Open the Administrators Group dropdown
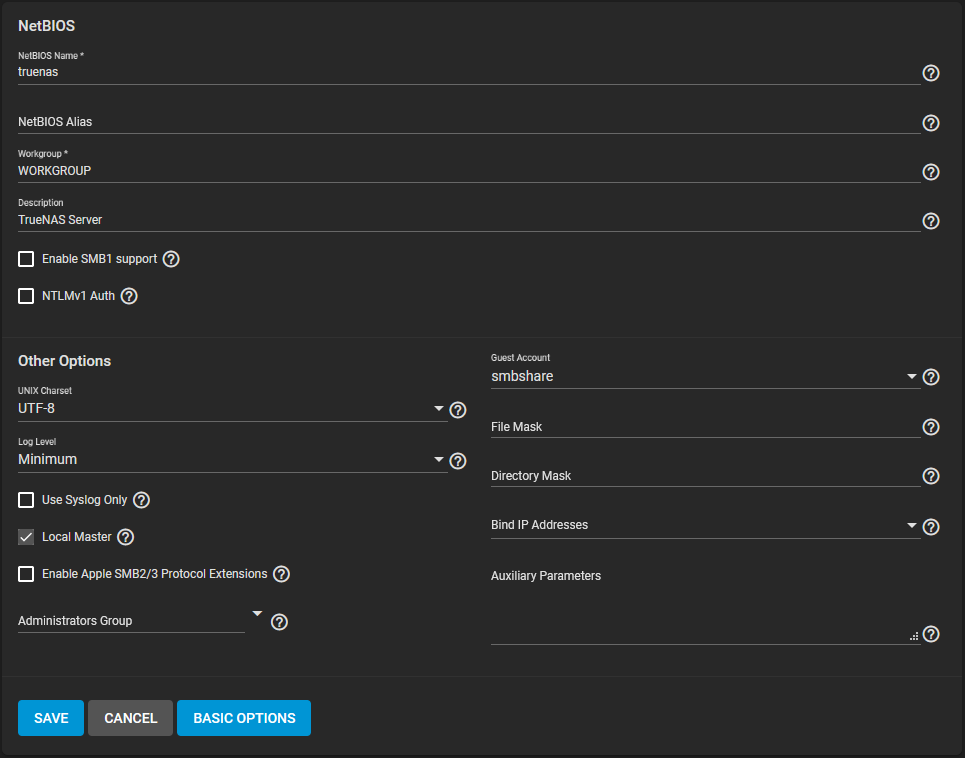The height and width of the screenshot is (758, 965). tap(140, 620)
